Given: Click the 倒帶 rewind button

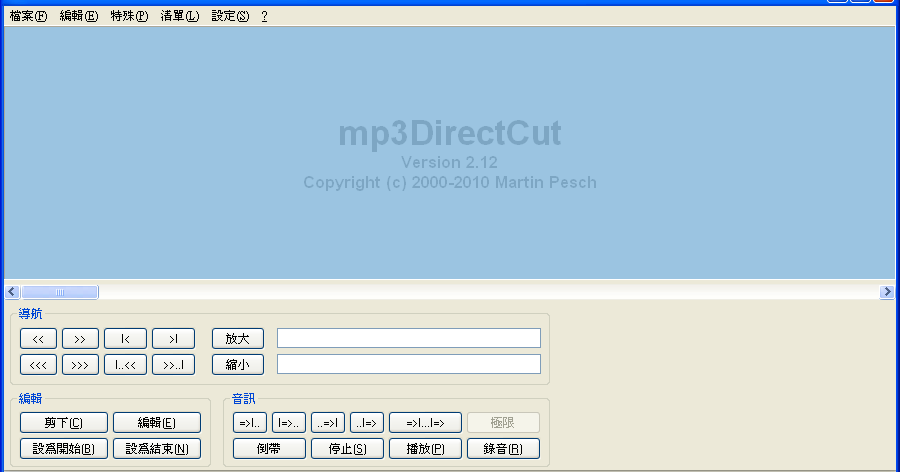Looking at the screenshot, I should [x=269, y=448].
